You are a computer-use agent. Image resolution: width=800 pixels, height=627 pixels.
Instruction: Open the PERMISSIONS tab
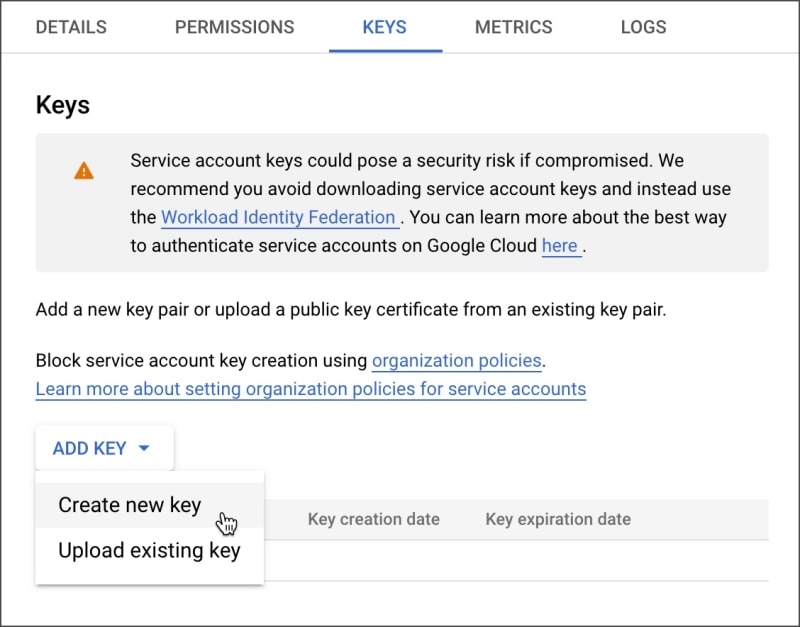pos(234,27)
